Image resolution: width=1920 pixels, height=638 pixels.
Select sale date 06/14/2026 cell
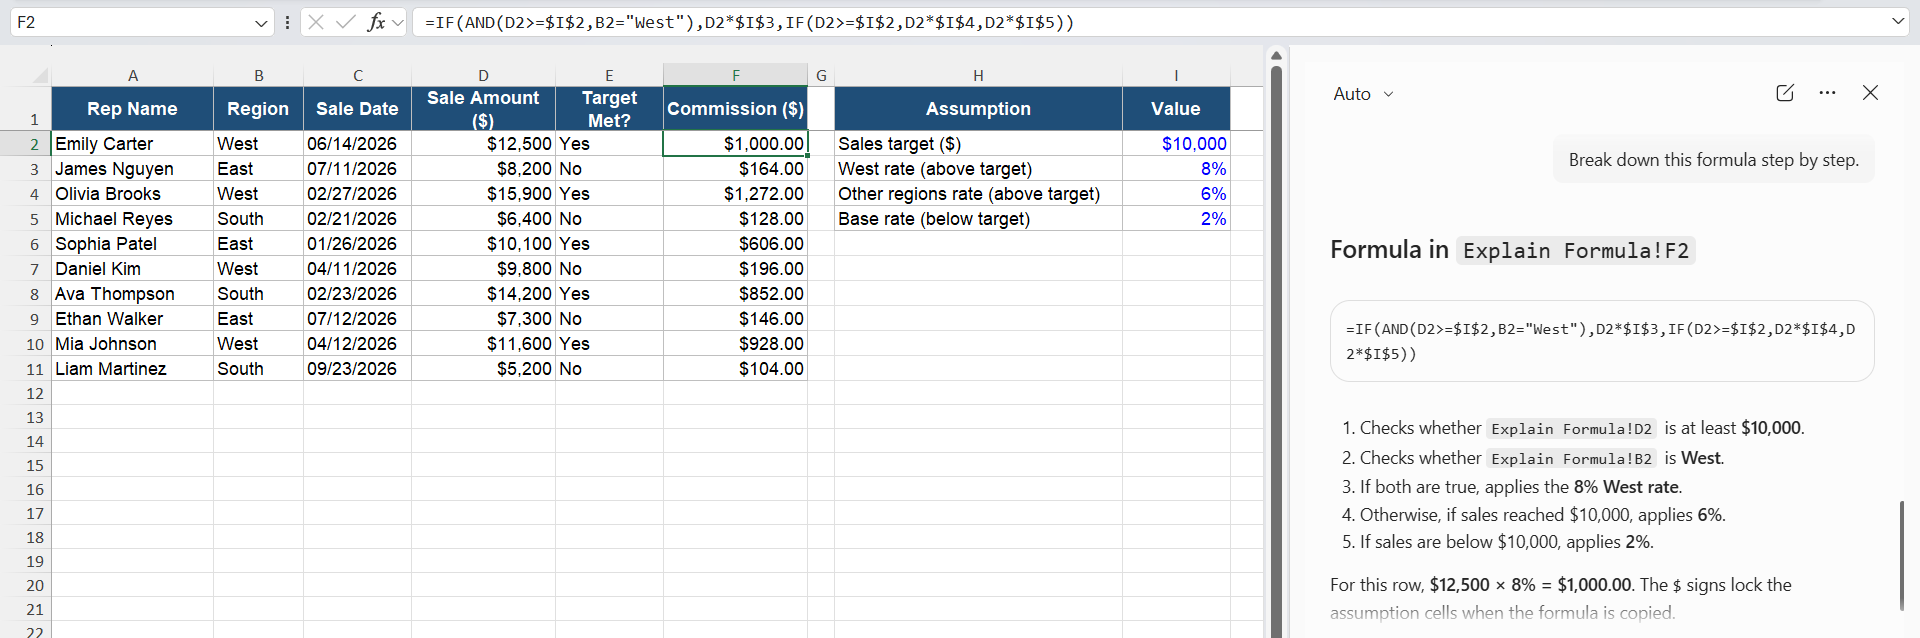(357, 144)
